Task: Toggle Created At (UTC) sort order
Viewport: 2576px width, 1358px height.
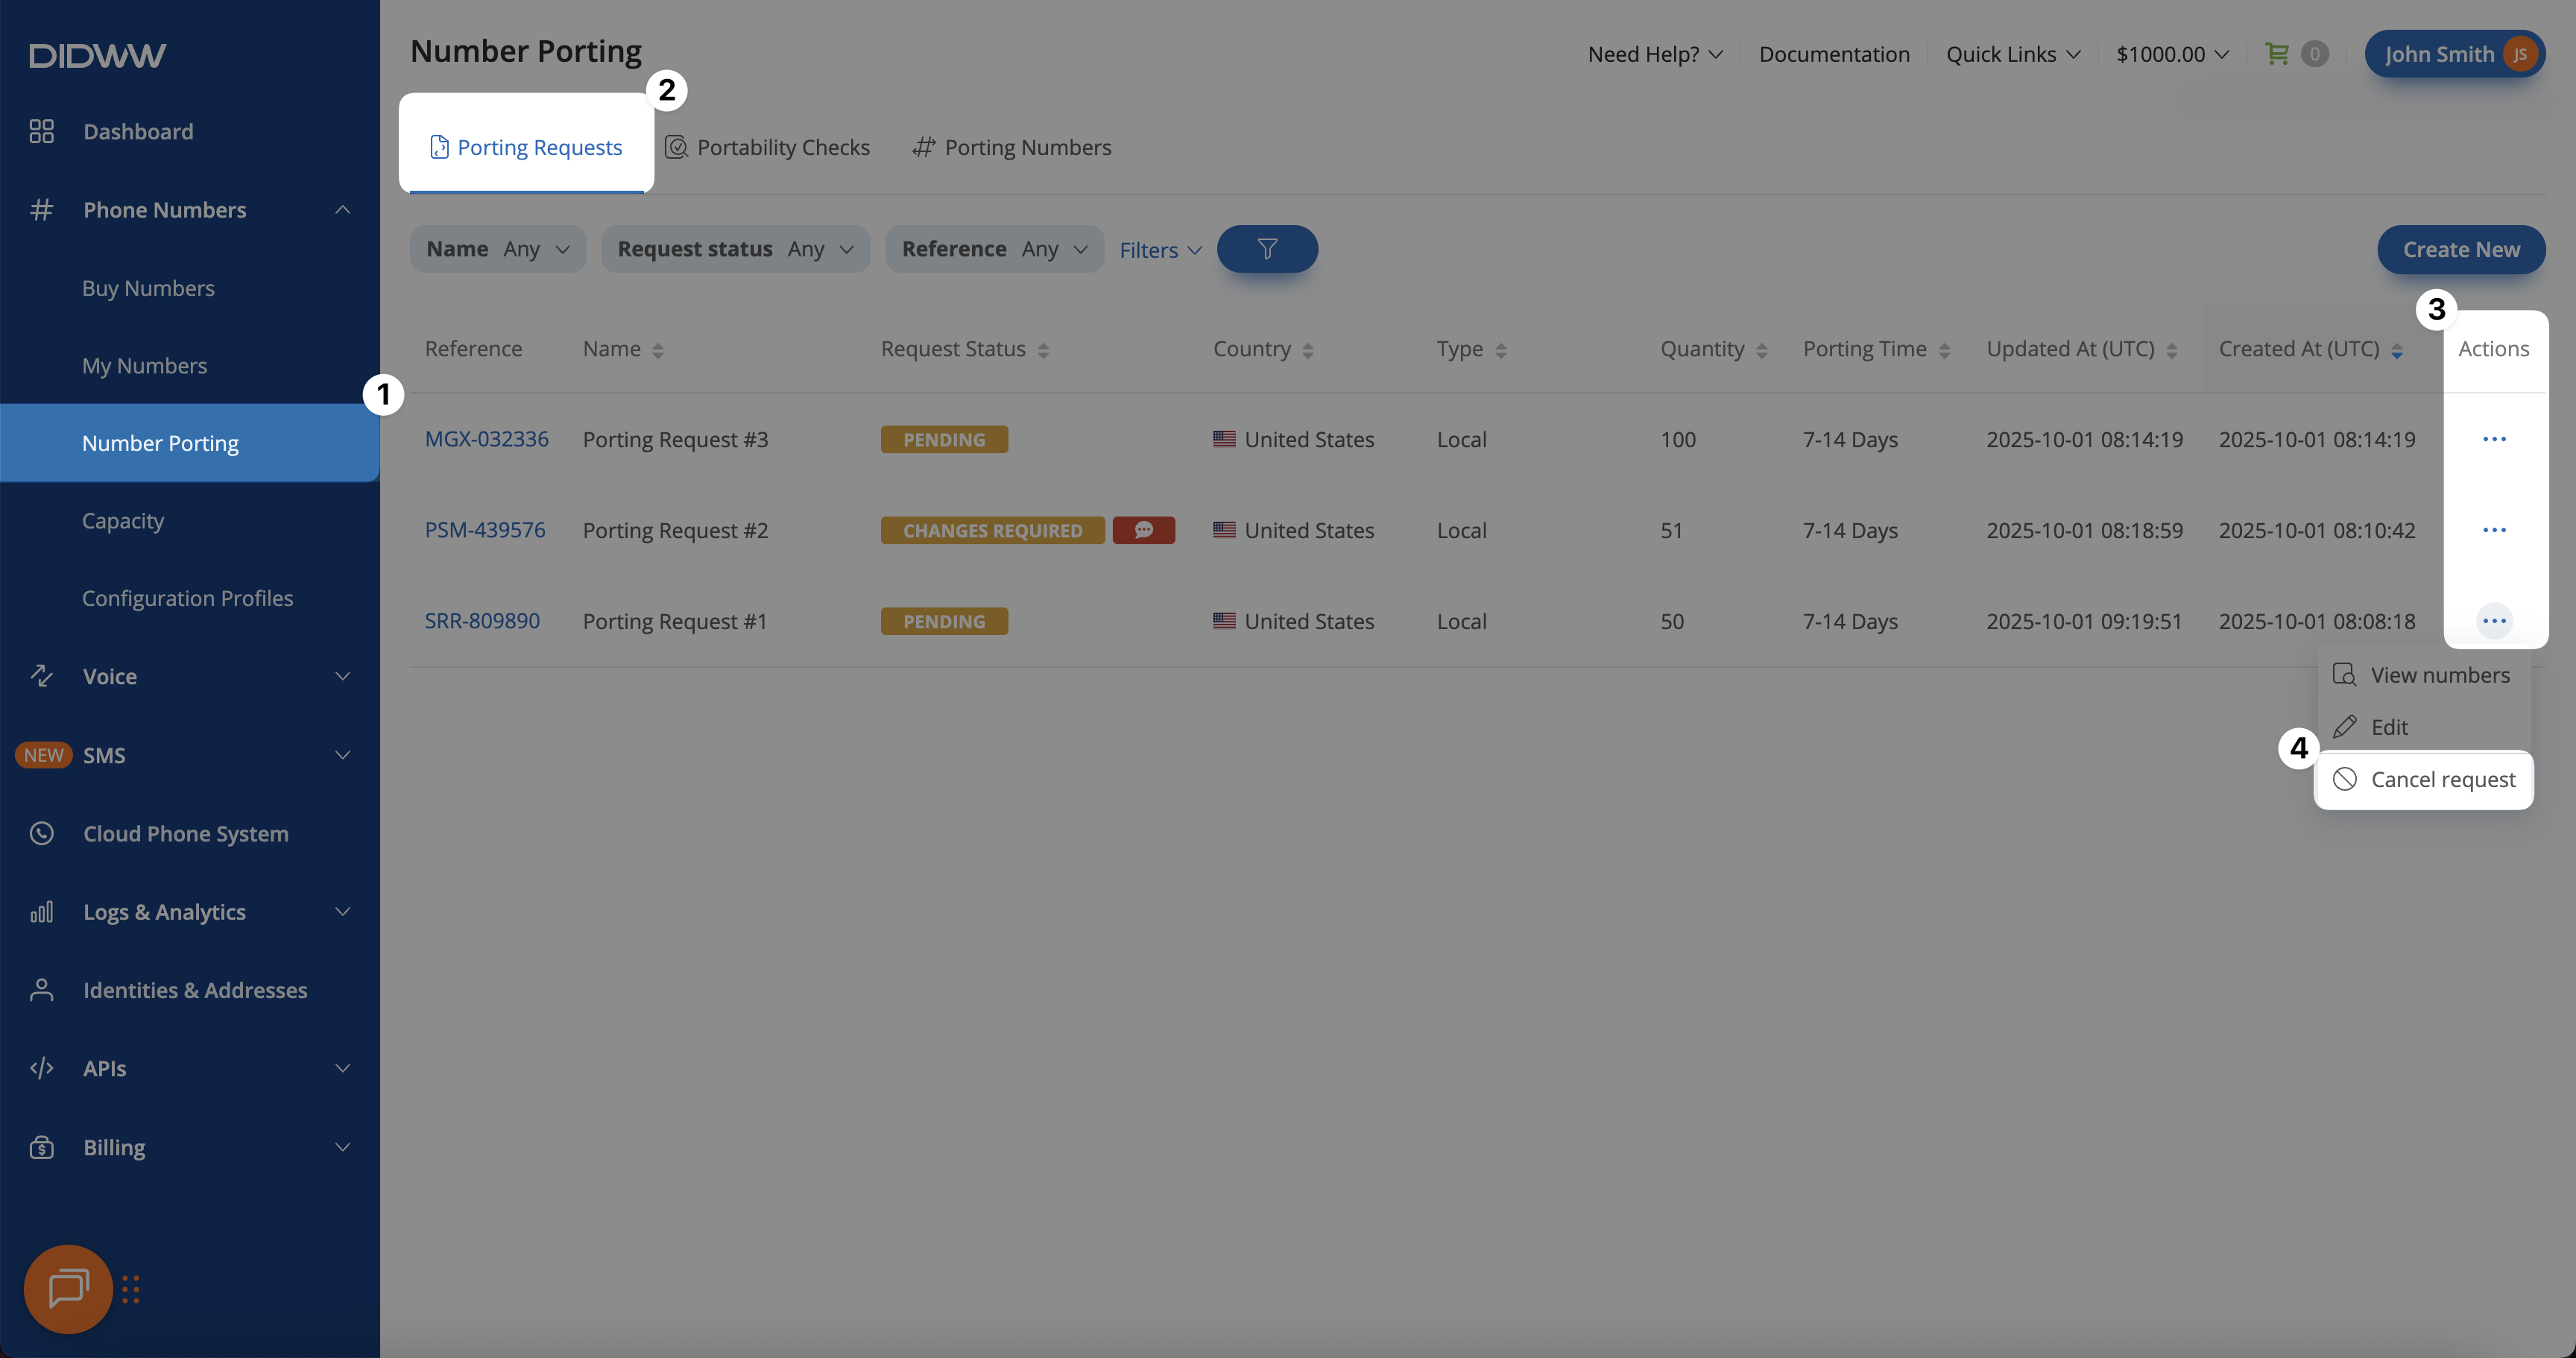Action: (x=2396, y=350)
